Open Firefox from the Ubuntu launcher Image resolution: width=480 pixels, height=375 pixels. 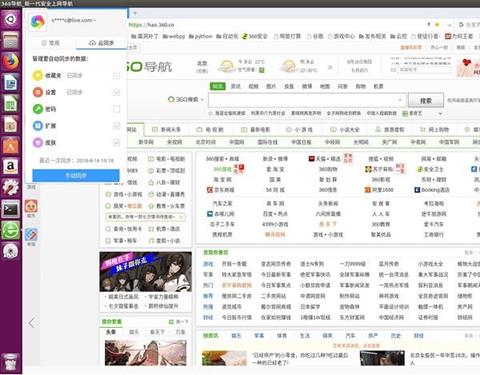tap(11, 62)
